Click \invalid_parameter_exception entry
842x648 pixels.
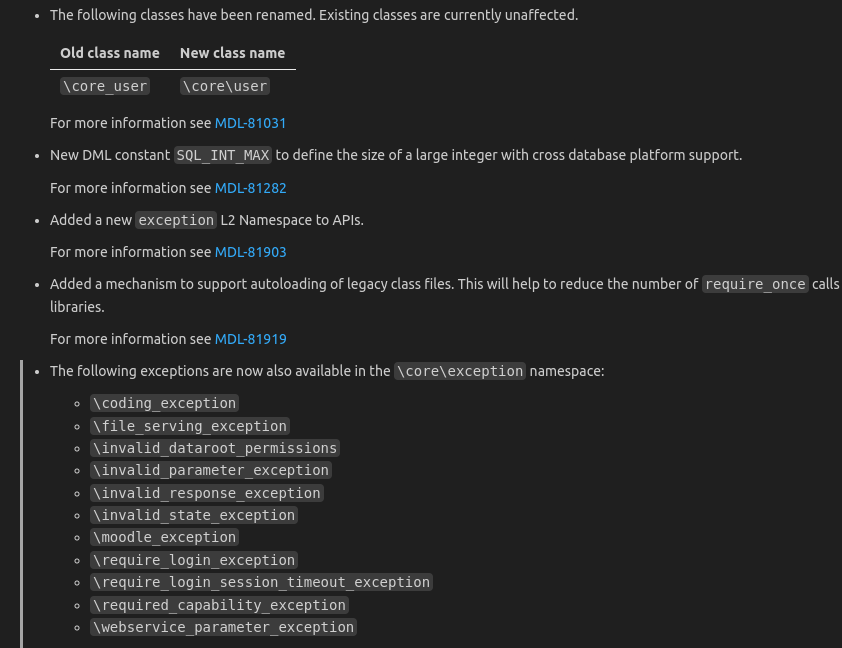pos(210,470)
